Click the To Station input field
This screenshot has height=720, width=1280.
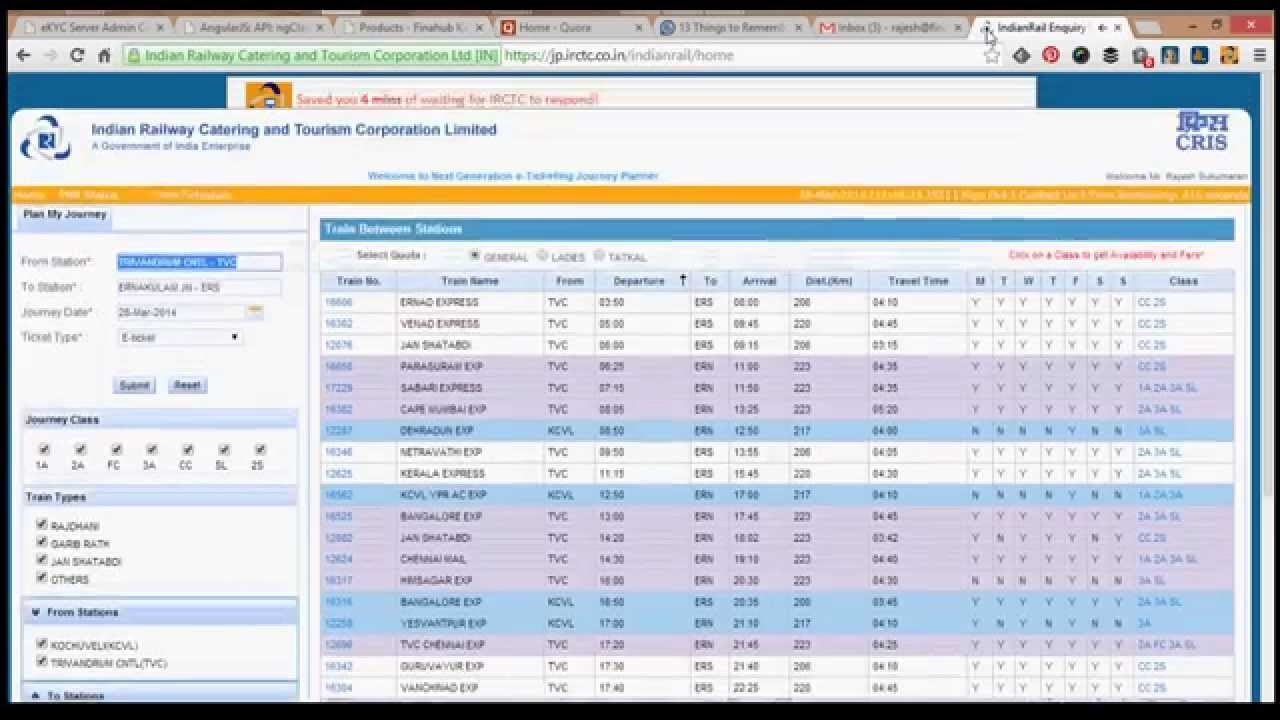tap(199, 287)
